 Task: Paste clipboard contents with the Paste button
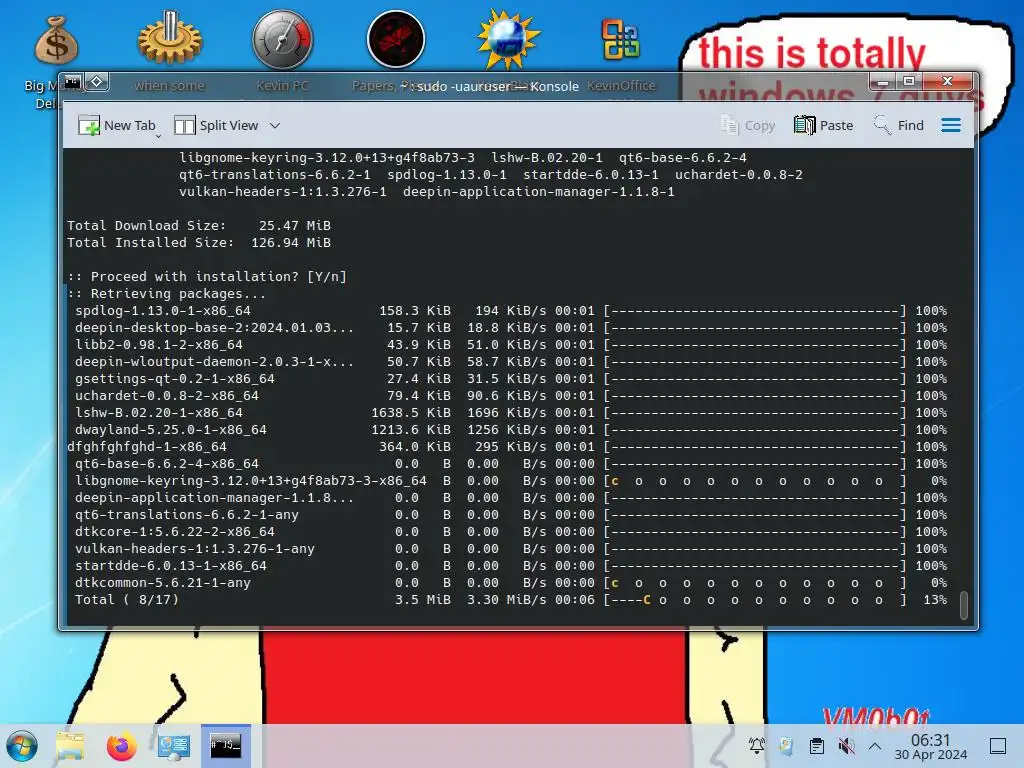[x=824, y=125]
